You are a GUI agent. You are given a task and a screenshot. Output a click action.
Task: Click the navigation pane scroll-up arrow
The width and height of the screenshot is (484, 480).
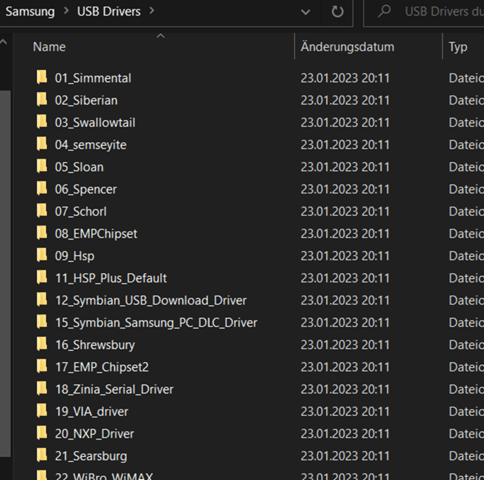4,42
